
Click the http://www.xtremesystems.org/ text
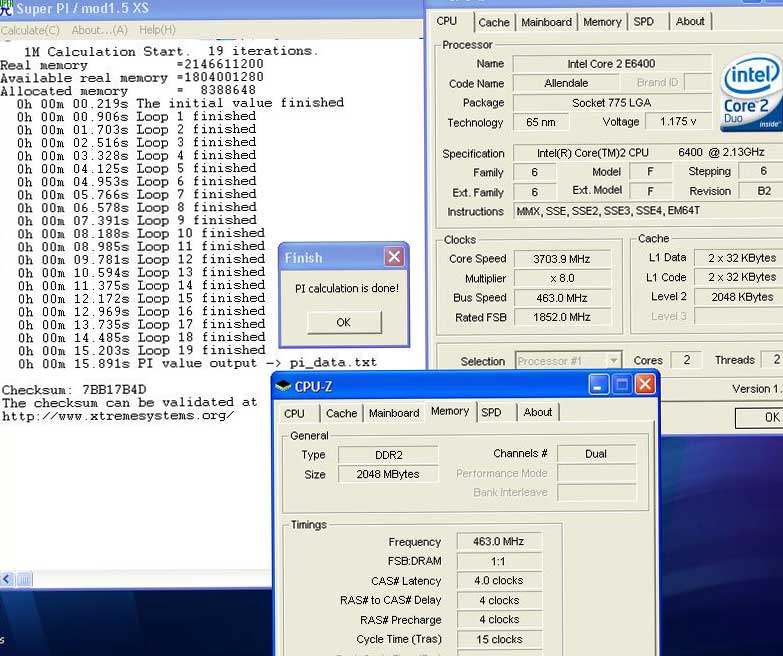pyautogui.click(x=117, y=415)
